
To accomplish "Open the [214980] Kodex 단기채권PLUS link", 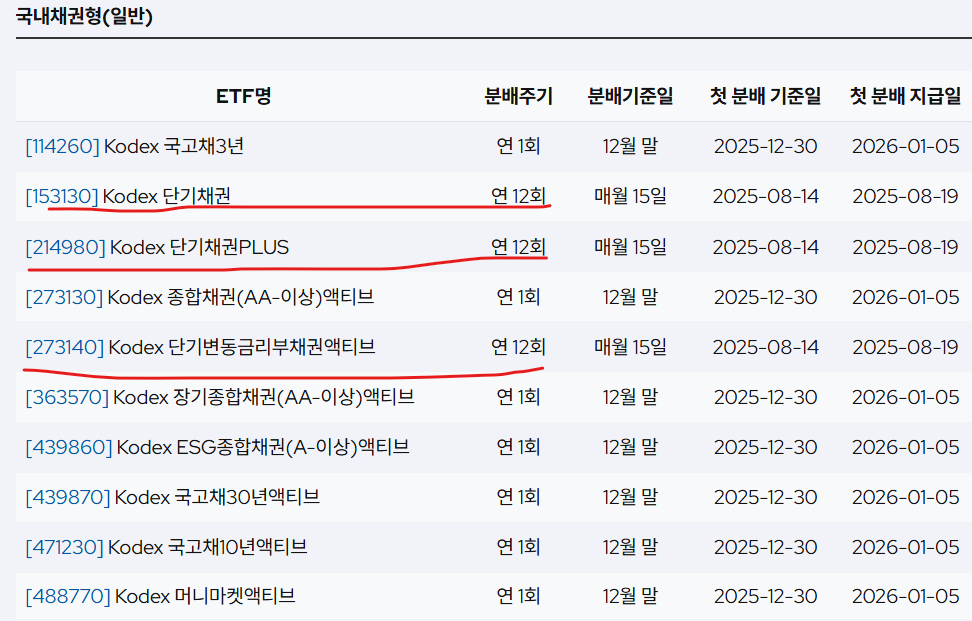I will coord(157,247).
